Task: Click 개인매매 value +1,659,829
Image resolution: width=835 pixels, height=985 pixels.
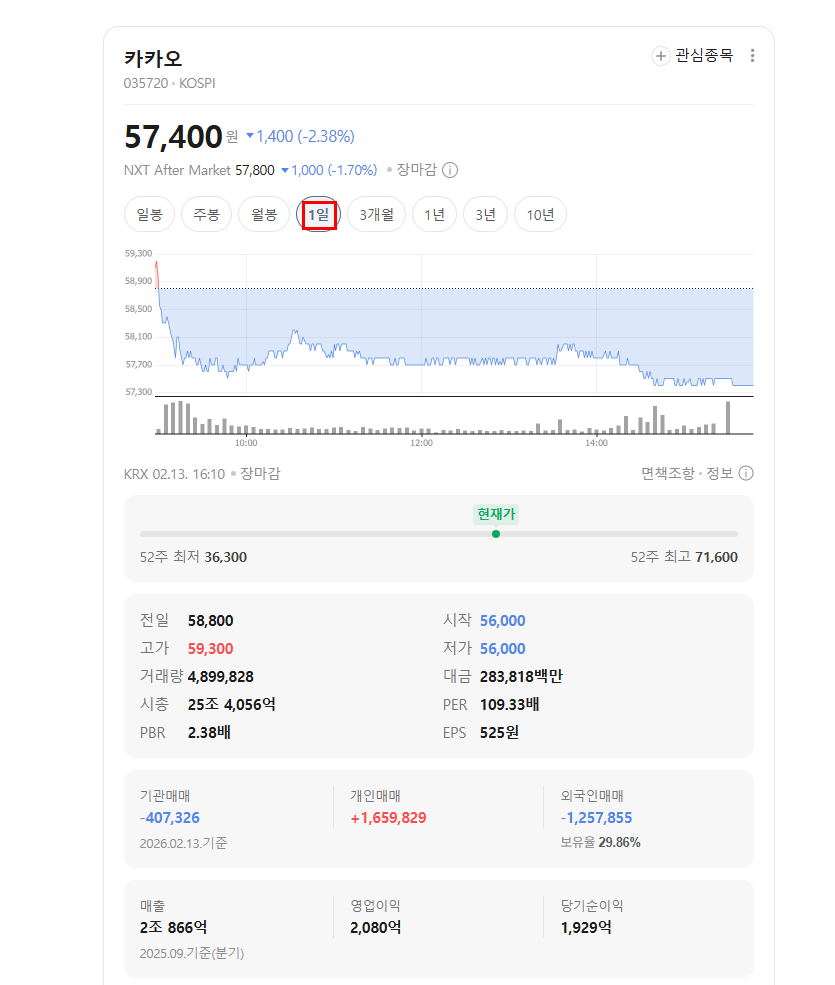Action: 388,818
